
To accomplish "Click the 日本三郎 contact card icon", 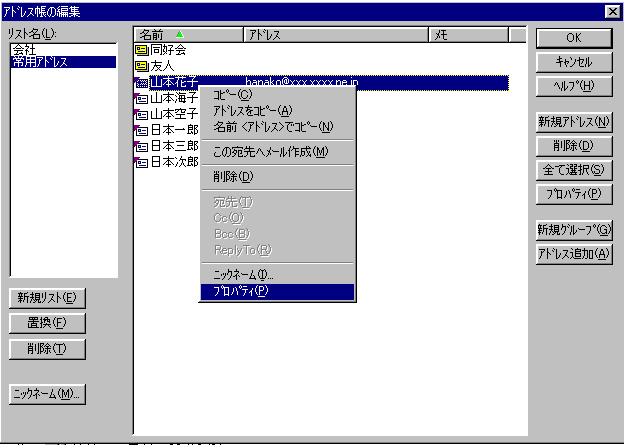I will coord(141,146).
